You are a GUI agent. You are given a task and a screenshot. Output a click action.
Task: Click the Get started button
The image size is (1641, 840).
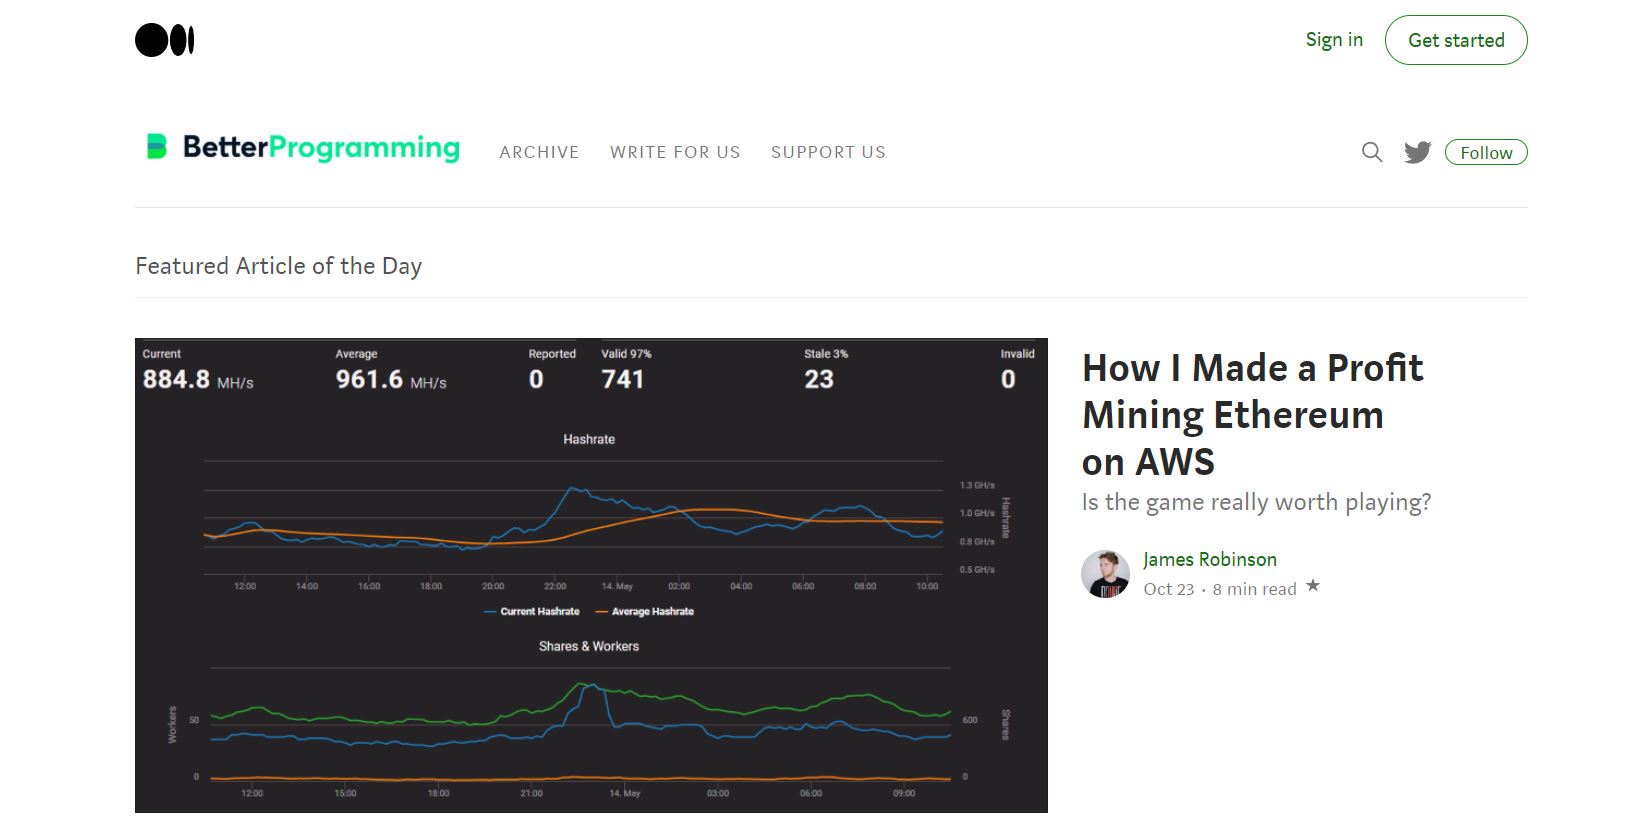coord(1456,40)
